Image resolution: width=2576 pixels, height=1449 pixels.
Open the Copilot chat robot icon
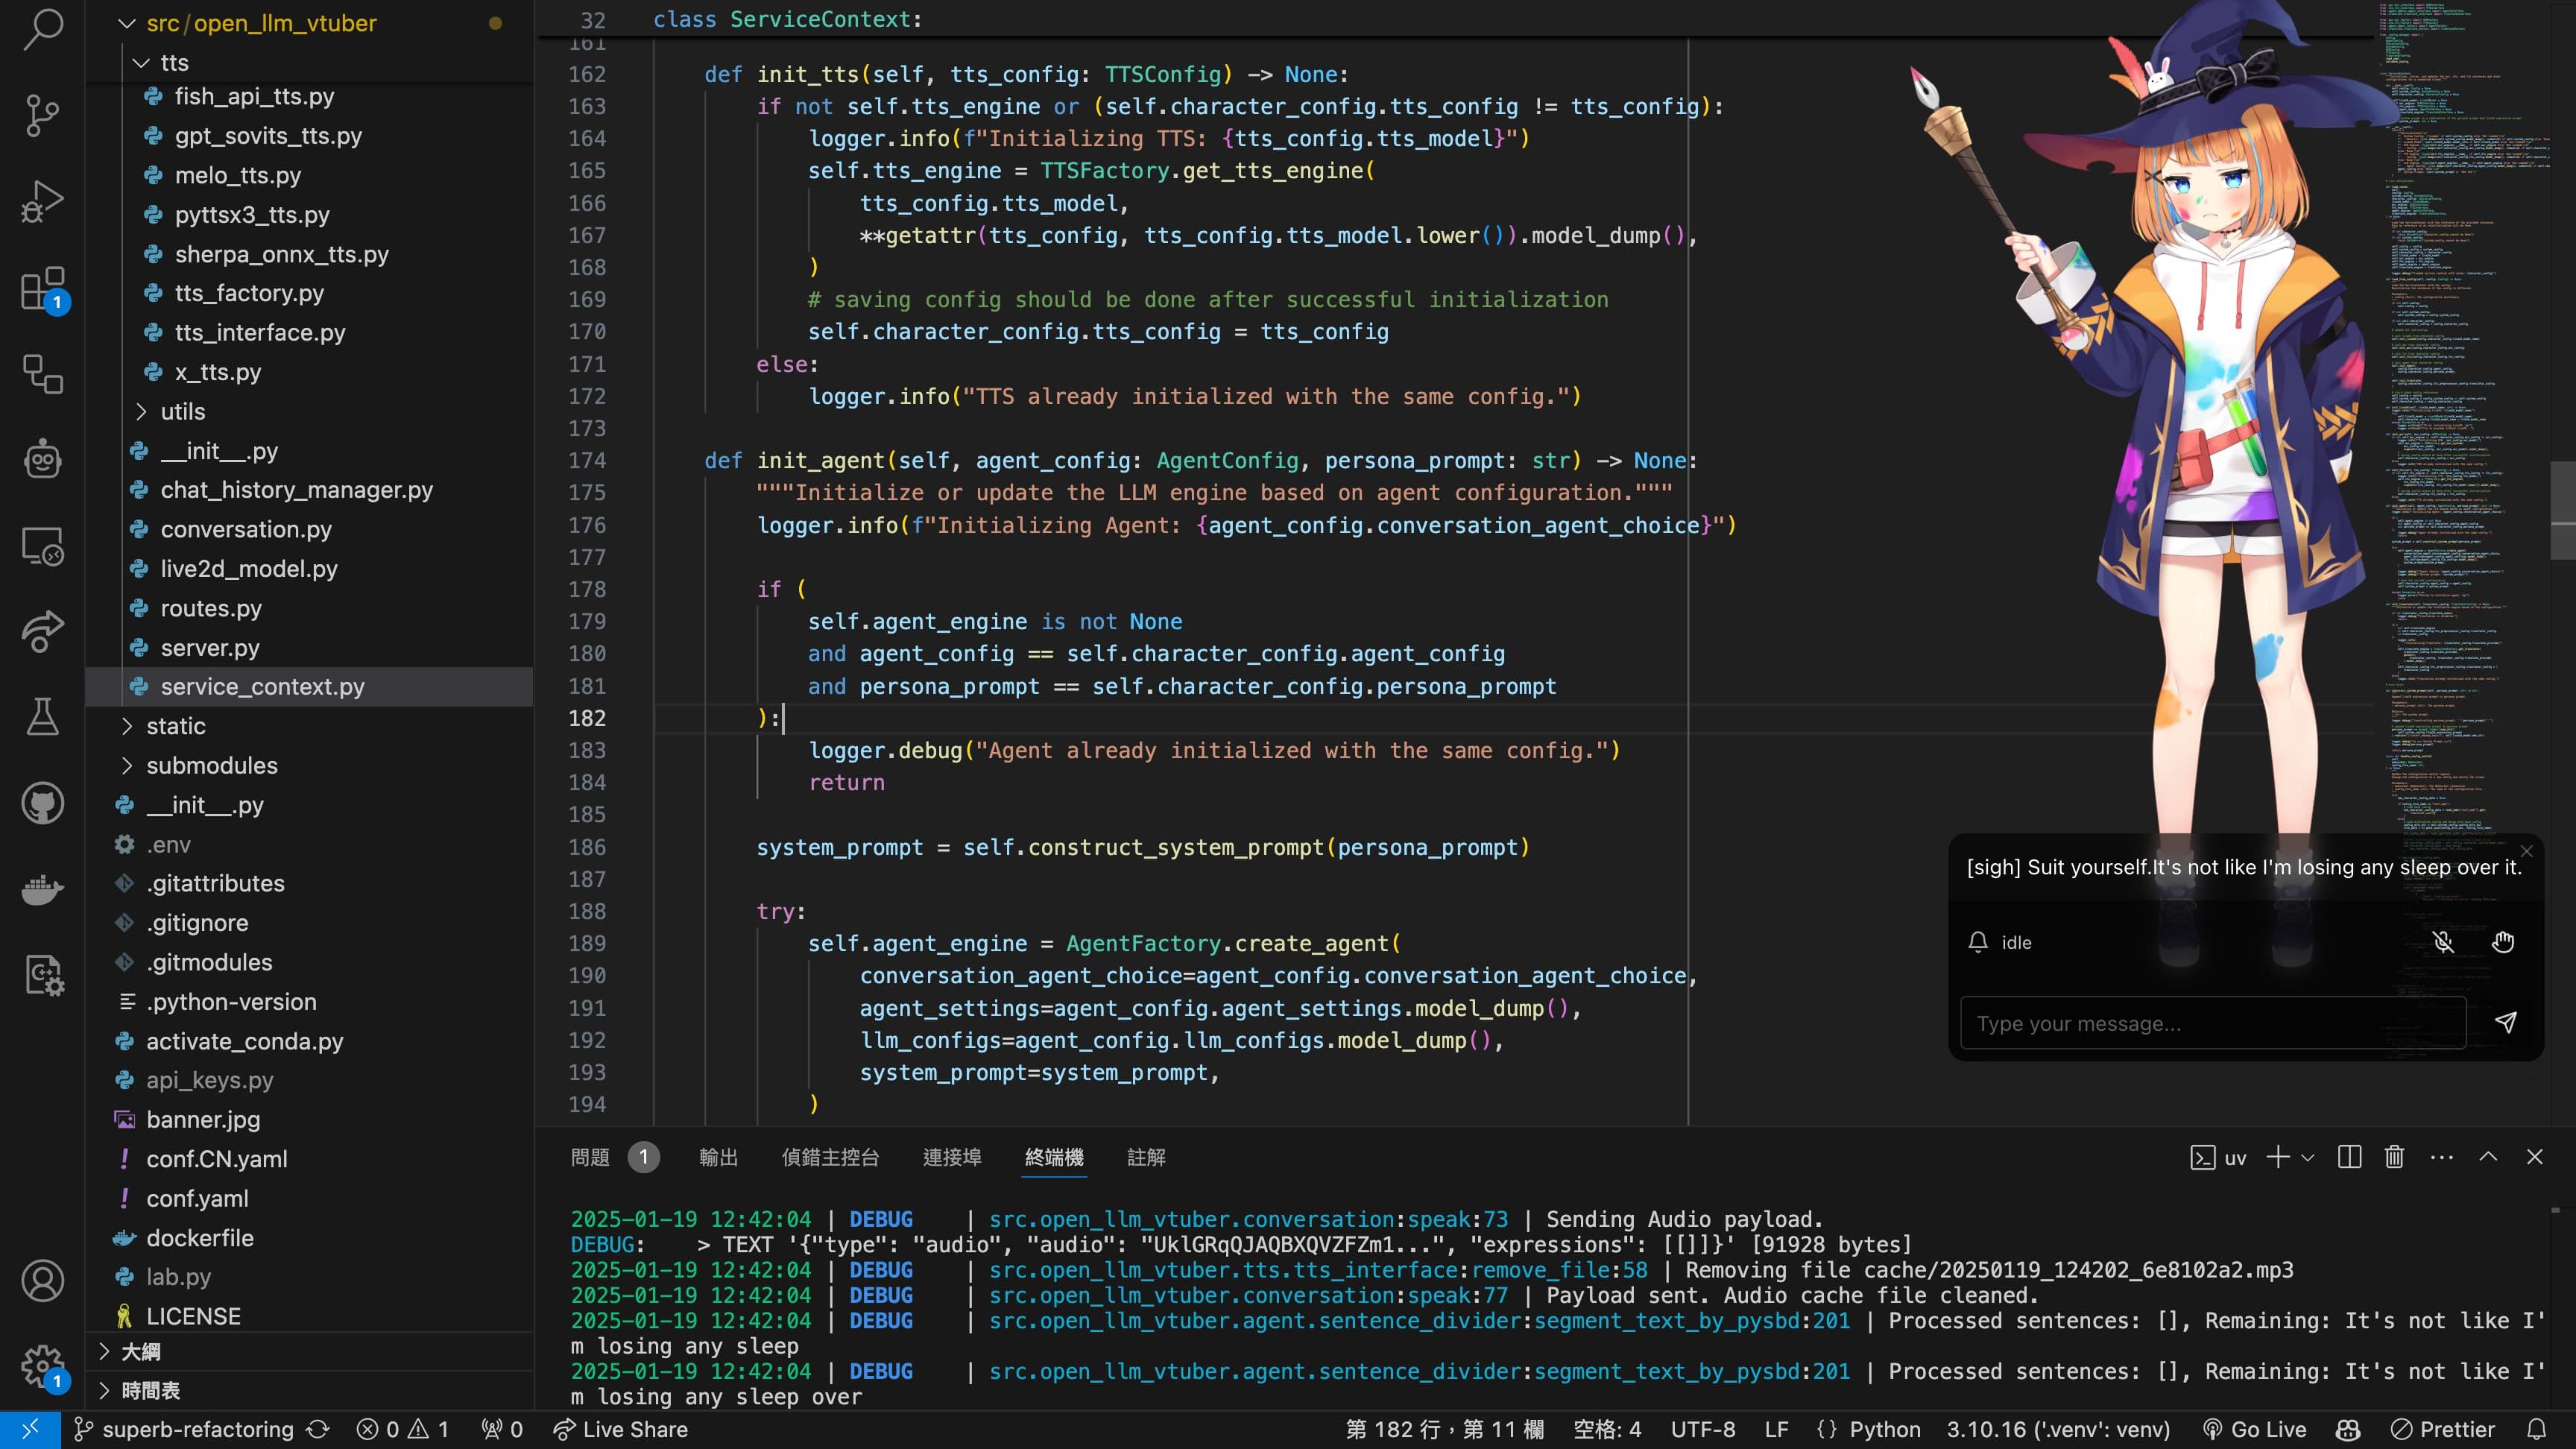click(43, 460)
